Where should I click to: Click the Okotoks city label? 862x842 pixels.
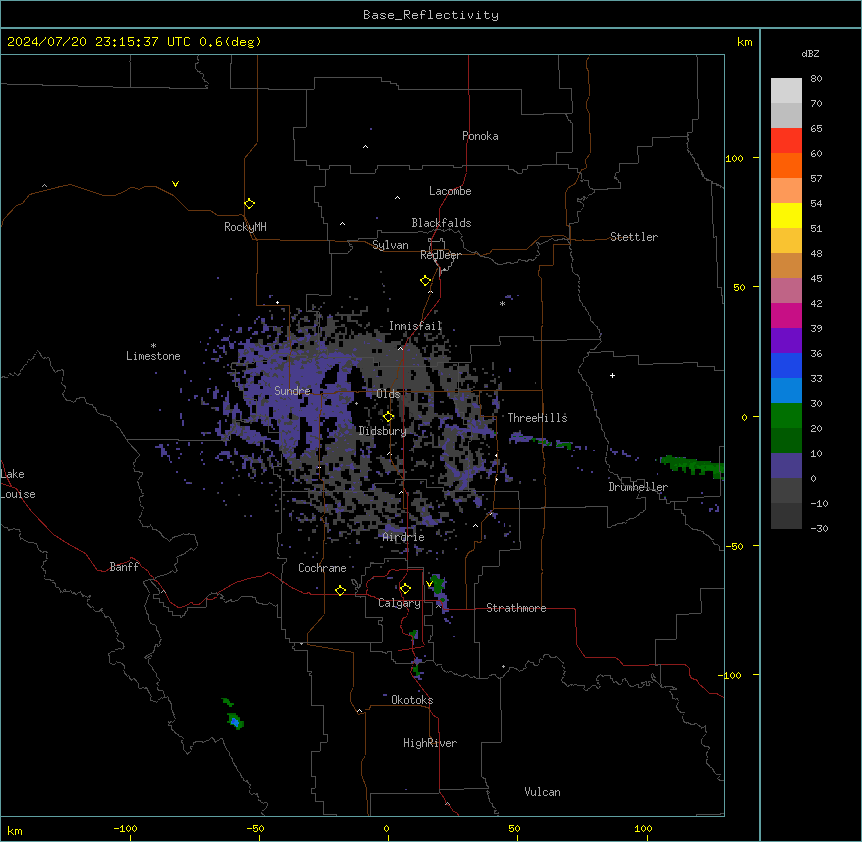412,700
